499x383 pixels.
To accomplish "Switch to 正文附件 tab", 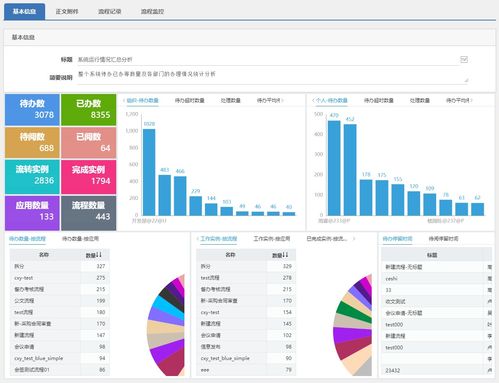I will tap(67, 11).
